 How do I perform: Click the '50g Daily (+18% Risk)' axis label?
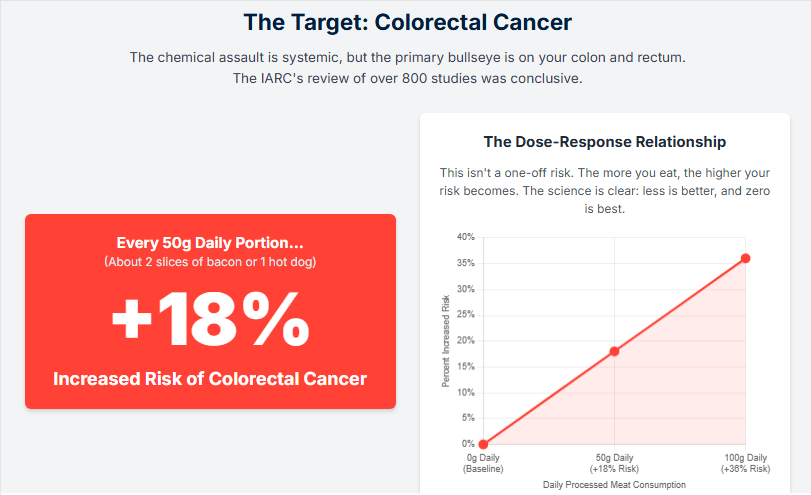(x=614, y=463)
